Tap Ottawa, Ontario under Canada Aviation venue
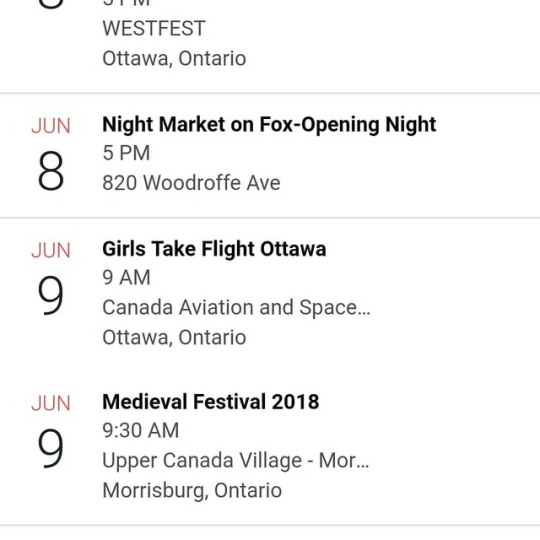Viewport: 540px width, 540px height. pyautogui.click(x=174, y=337)
